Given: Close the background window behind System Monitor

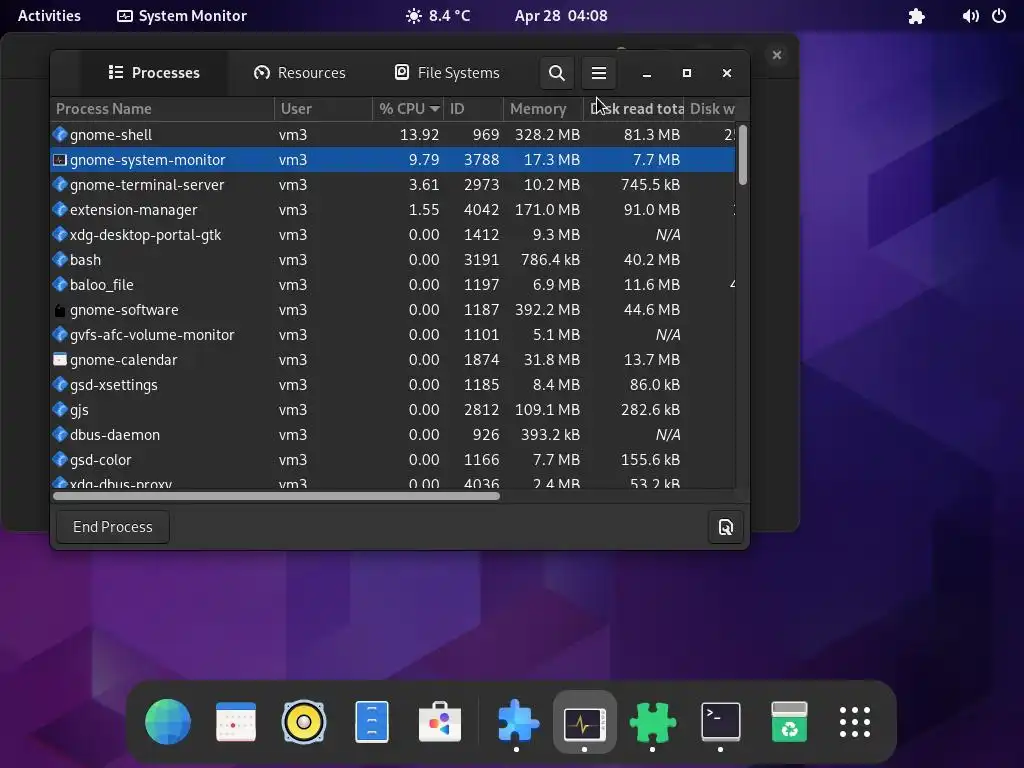Looking at the screenshot, I should [776, 55].
